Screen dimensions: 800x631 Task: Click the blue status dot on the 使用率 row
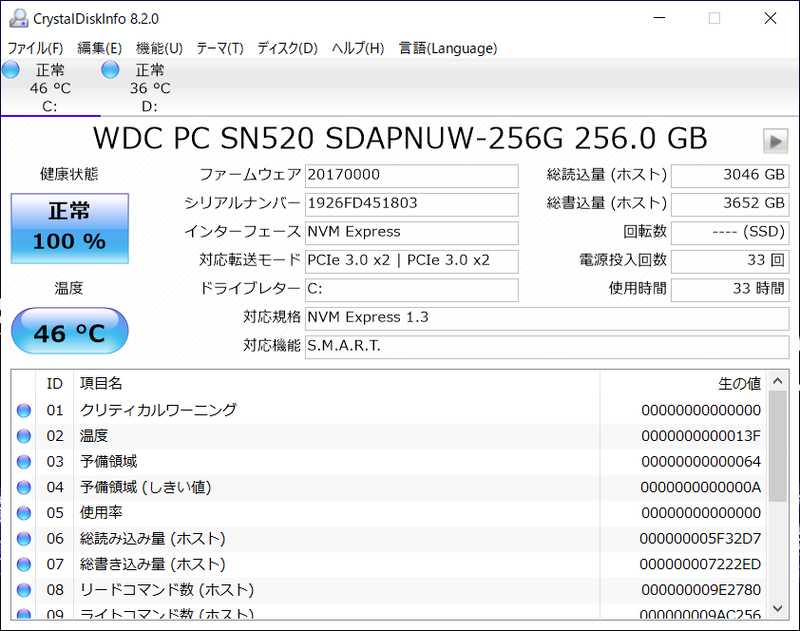(x=22, y=513)
